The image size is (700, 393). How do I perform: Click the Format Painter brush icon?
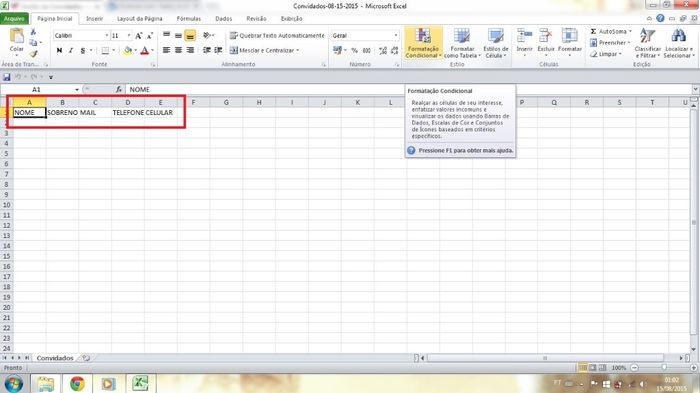click(x=33, y=54)
